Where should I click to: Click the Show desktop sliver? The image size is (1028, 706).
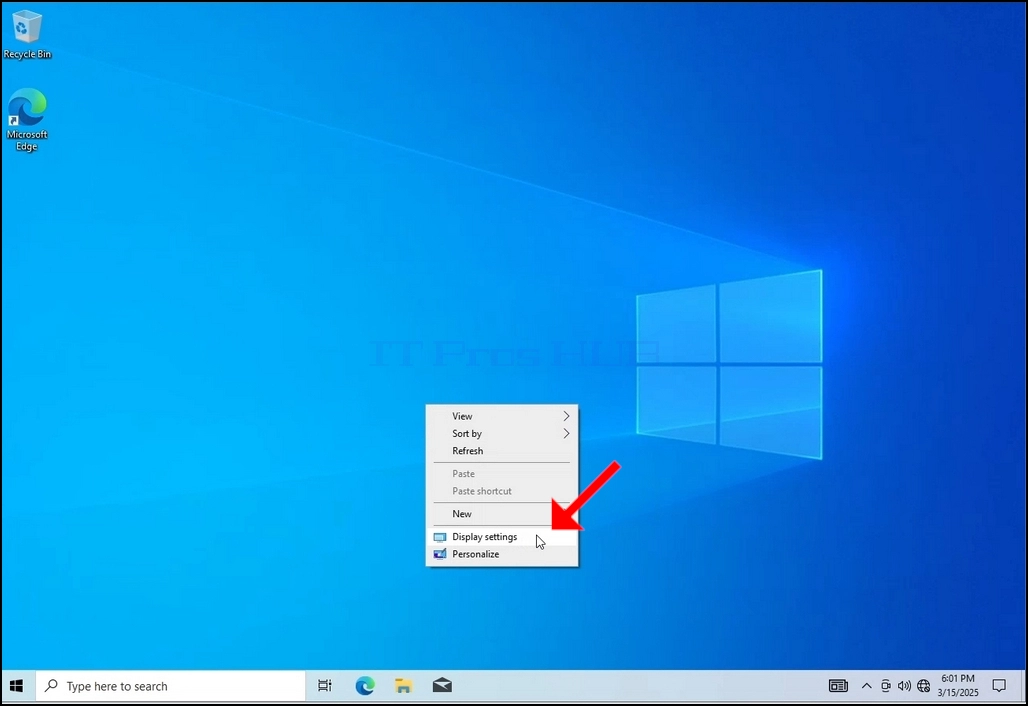coord(1024,686)
